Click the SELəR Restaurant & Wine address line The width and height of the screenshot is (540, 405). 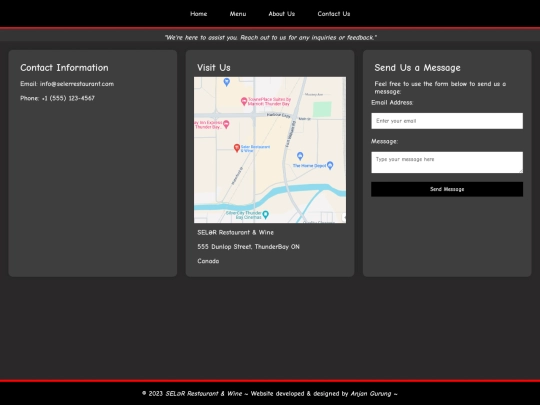tap(236, 232)
